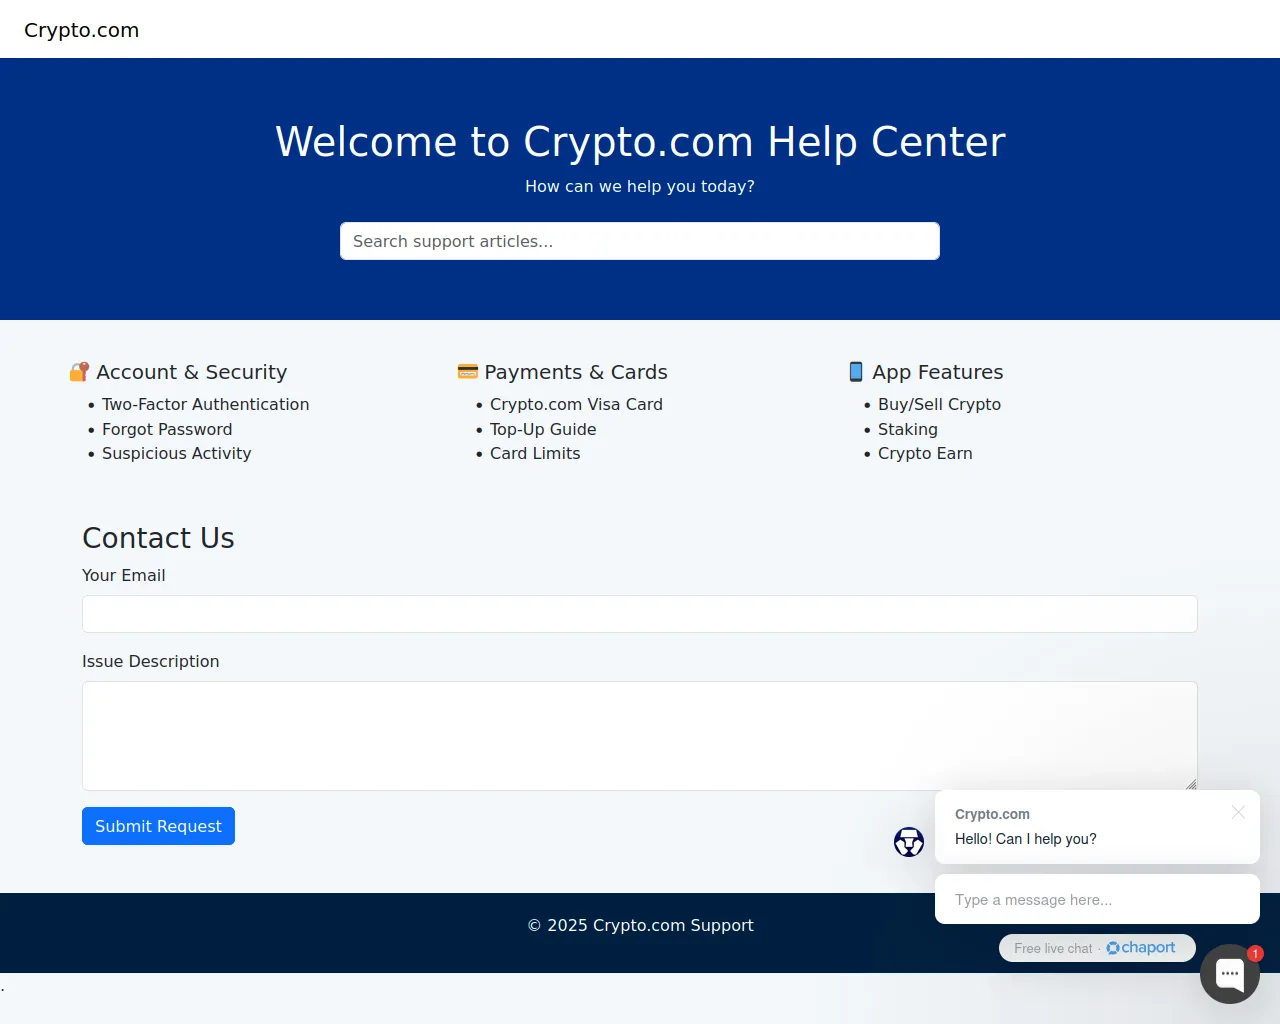Focus the Search support articles field
Image resolution: width=1280 pixels, height=1024 pixels.
[640, 241]
